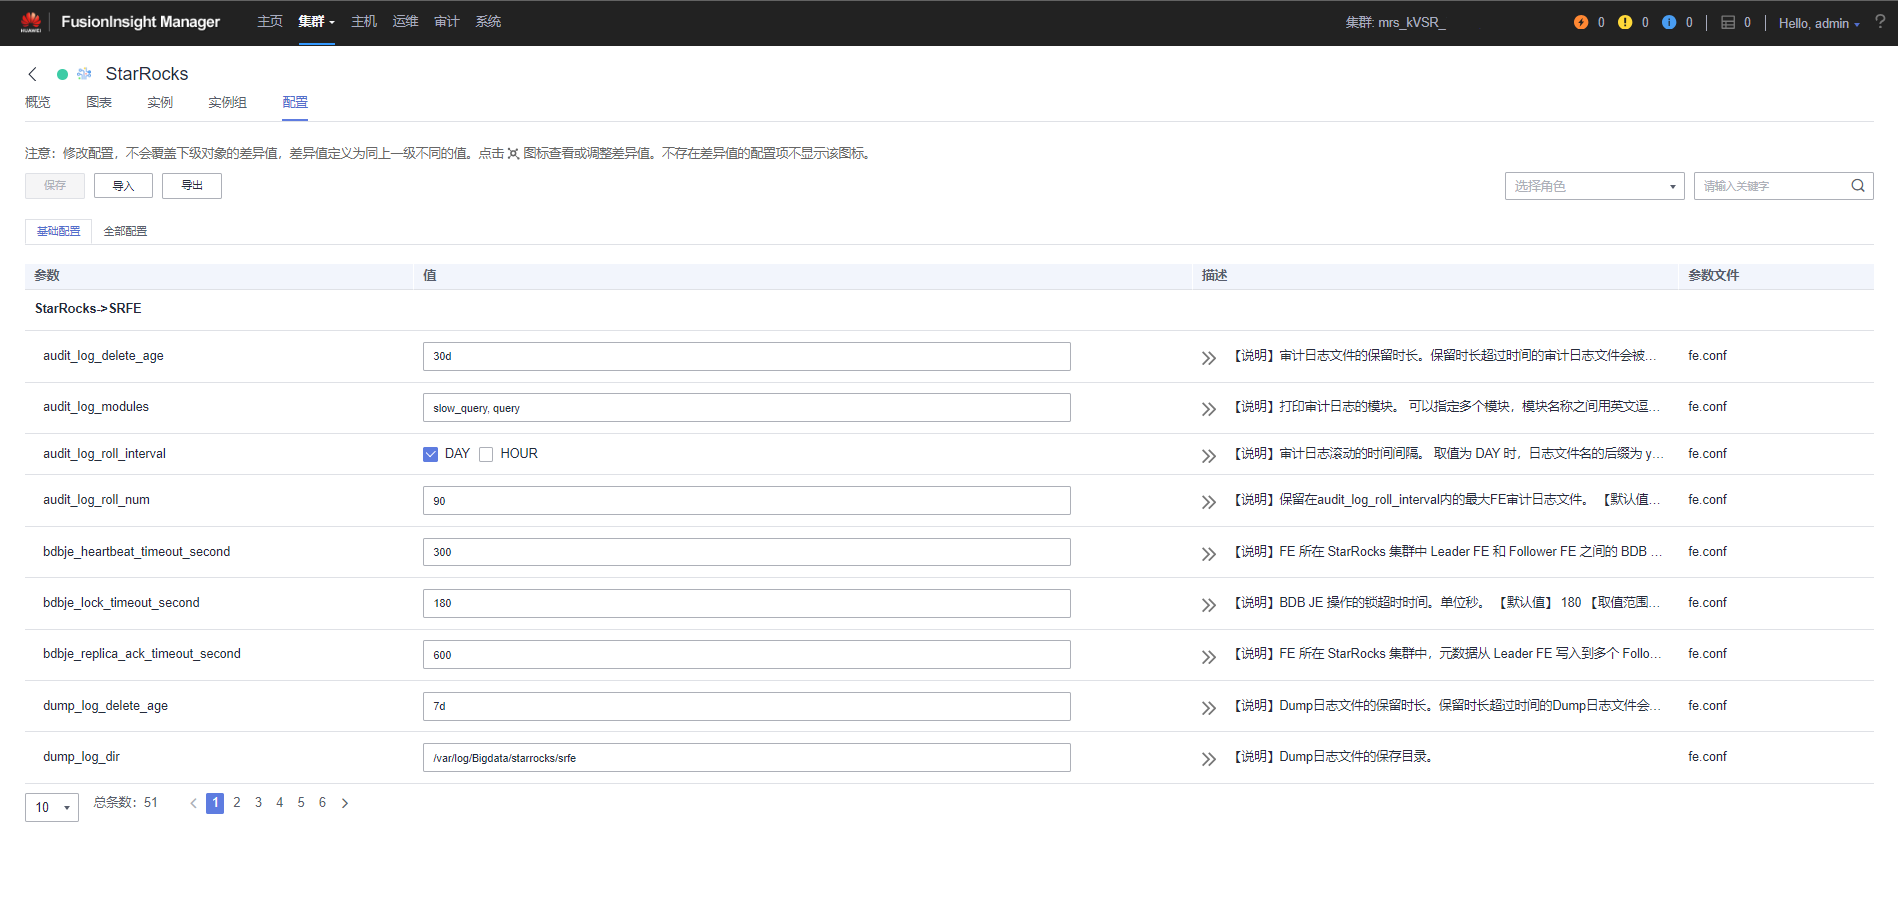Click the FusionInsight Manager title
Viewport: 1898px width, 902px height.
coord(140,22)
